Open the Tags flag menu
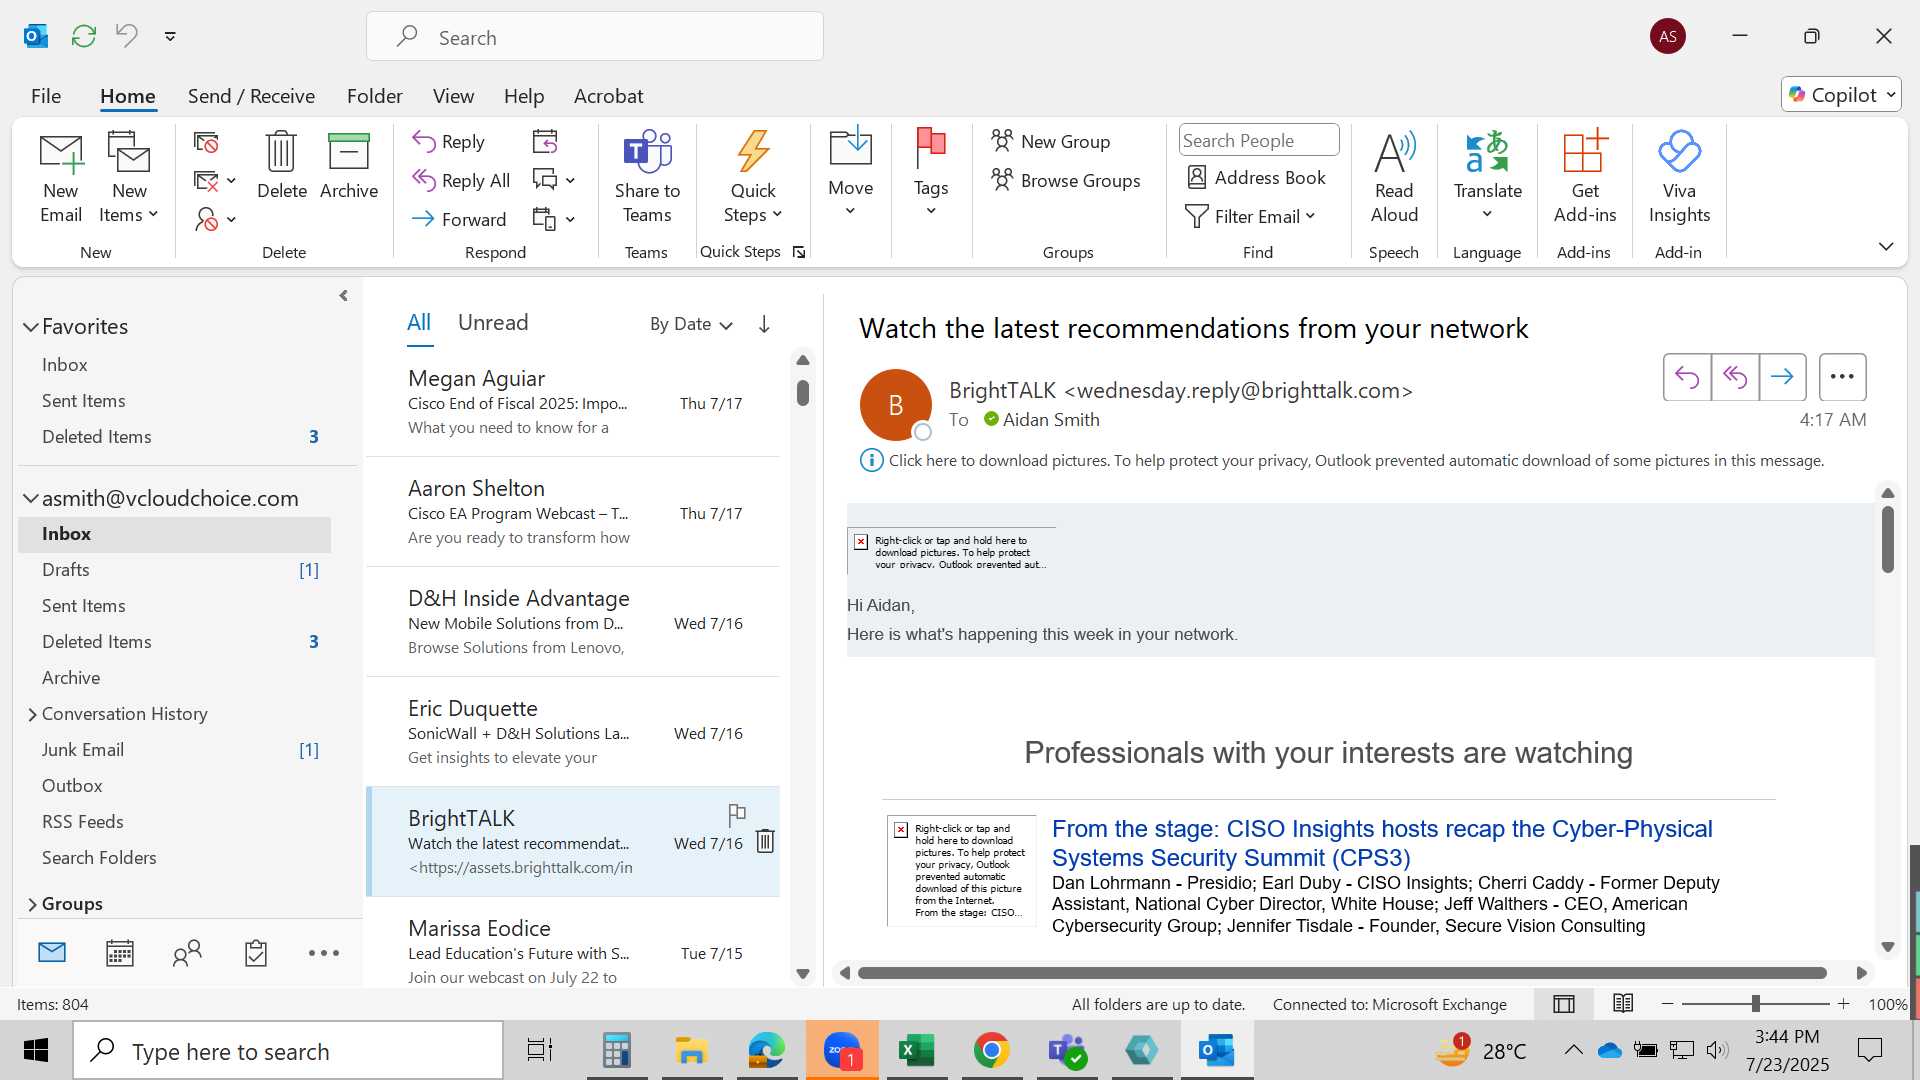This screenshot has height=1080, width=1920. coord(931,172)
